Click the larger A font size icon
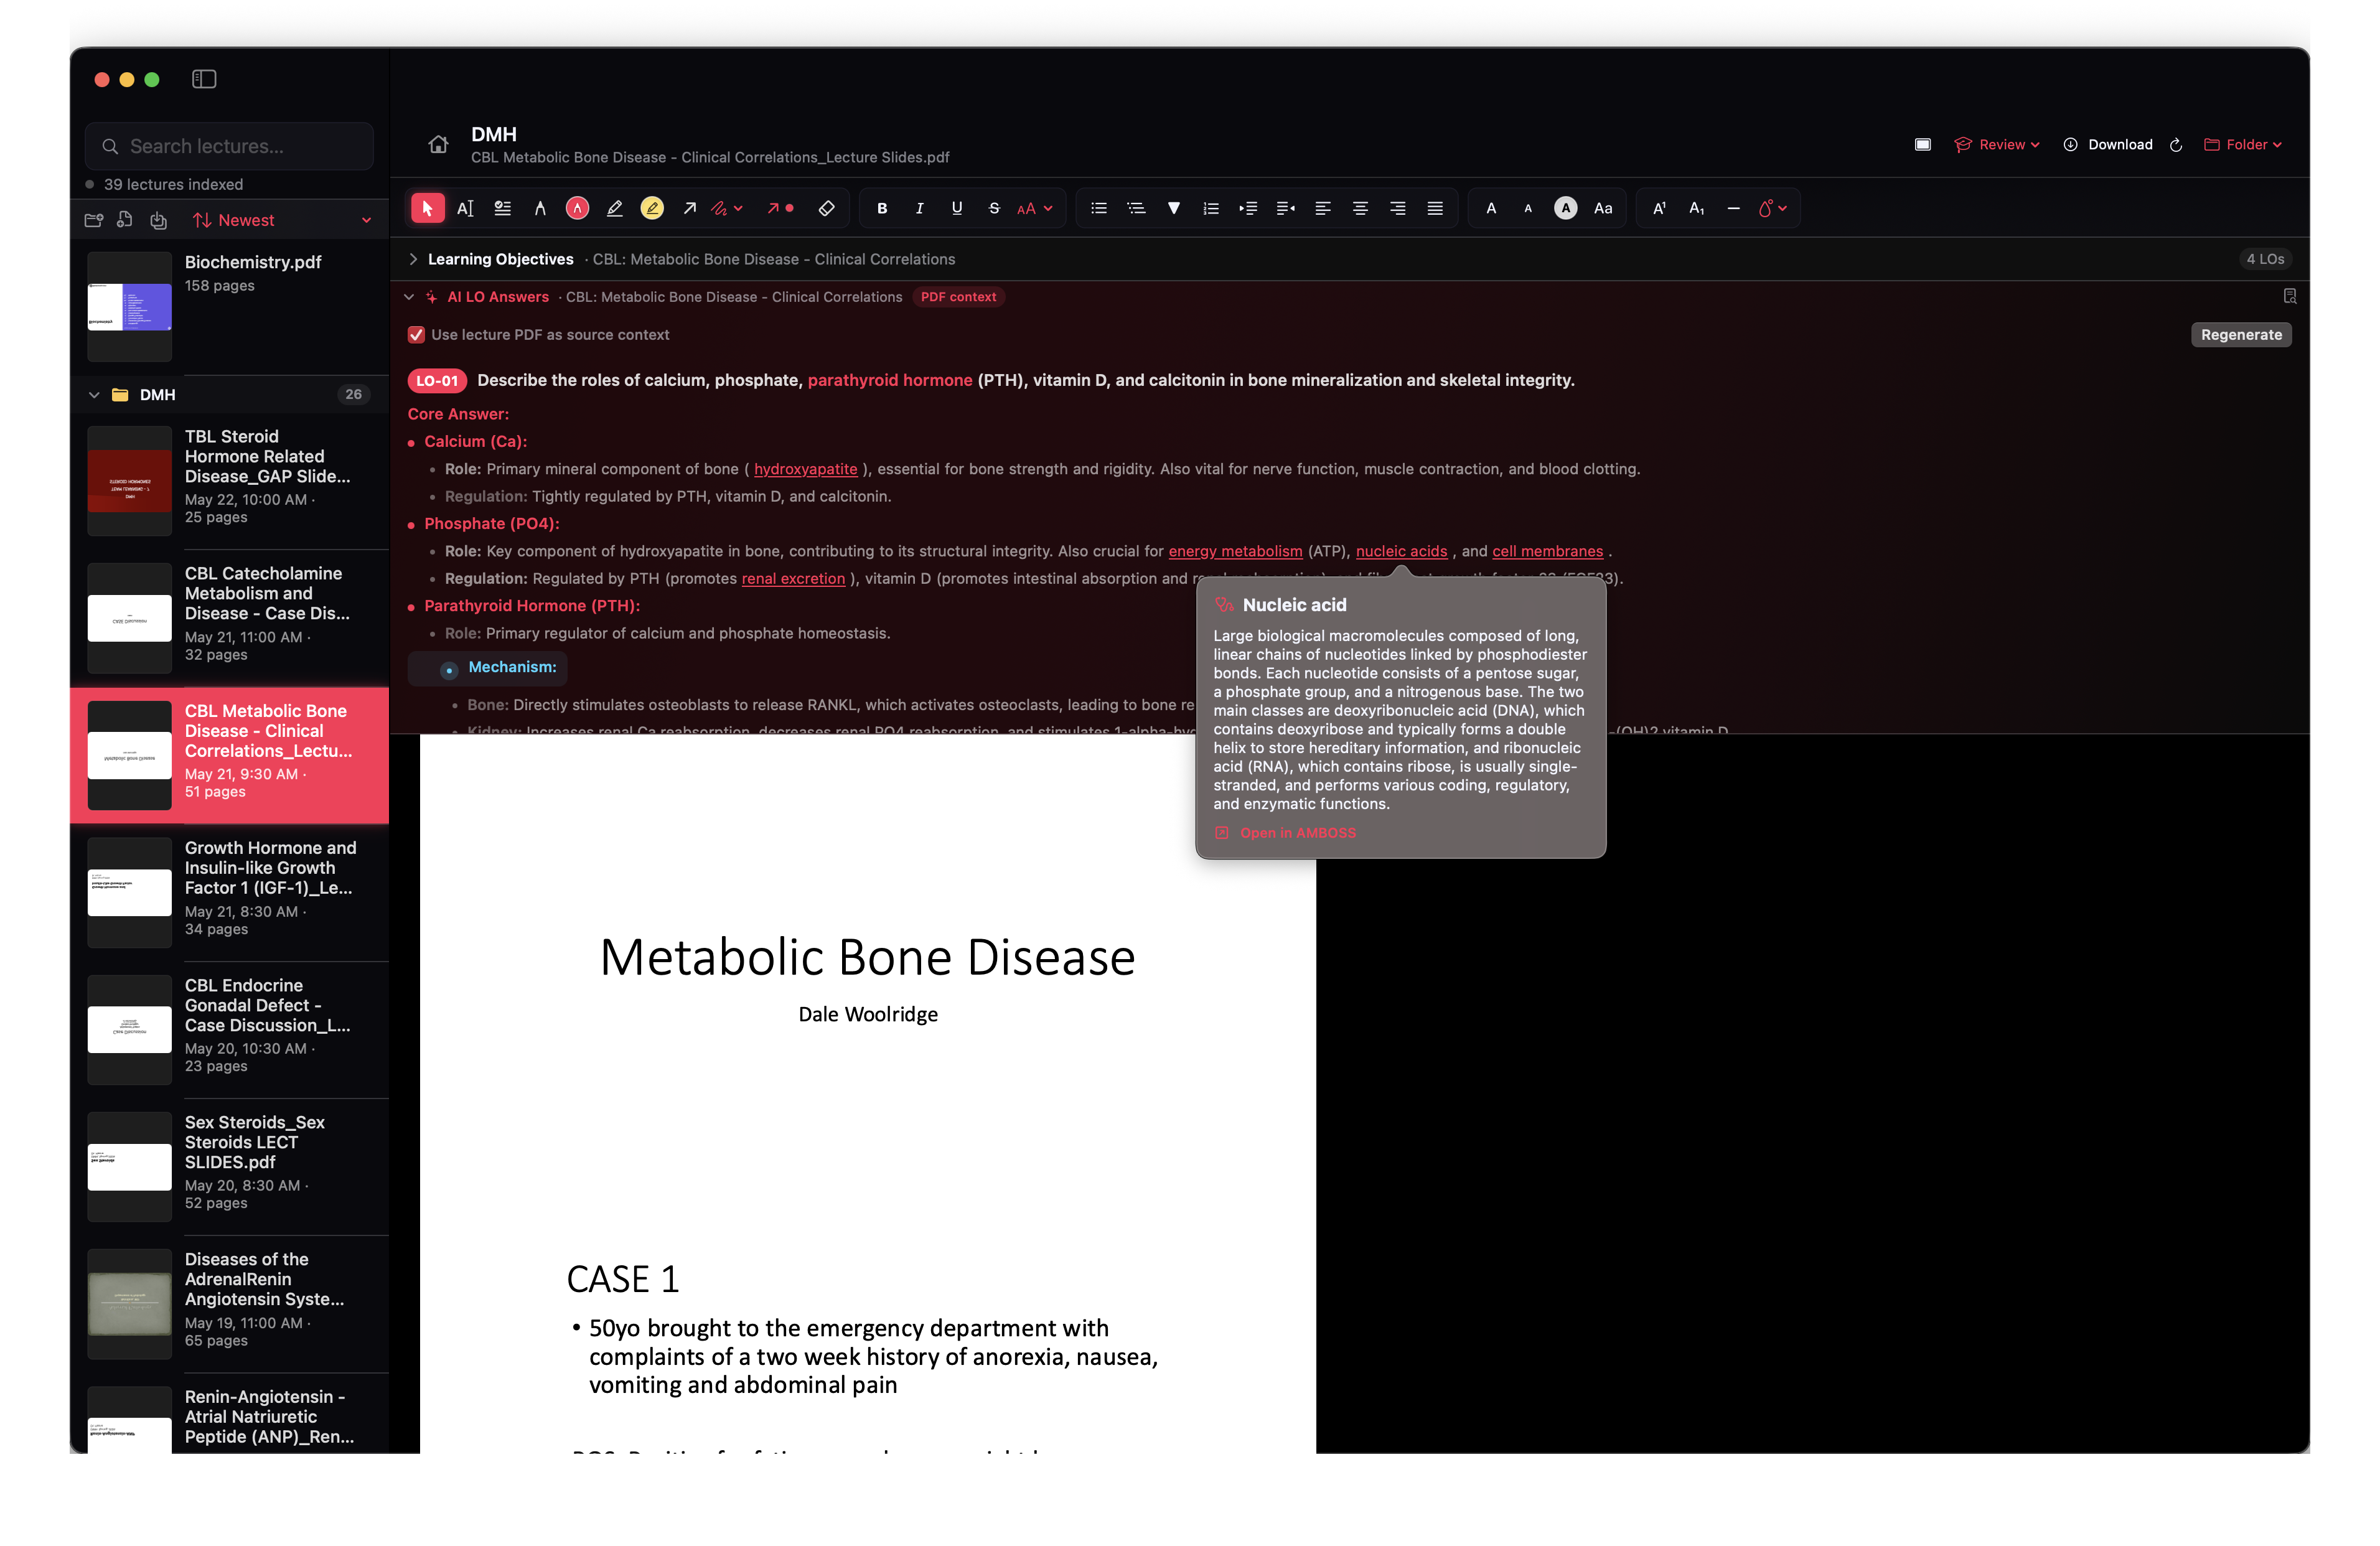This screenshot has width=2380, height=1546. pos(1491,208)
